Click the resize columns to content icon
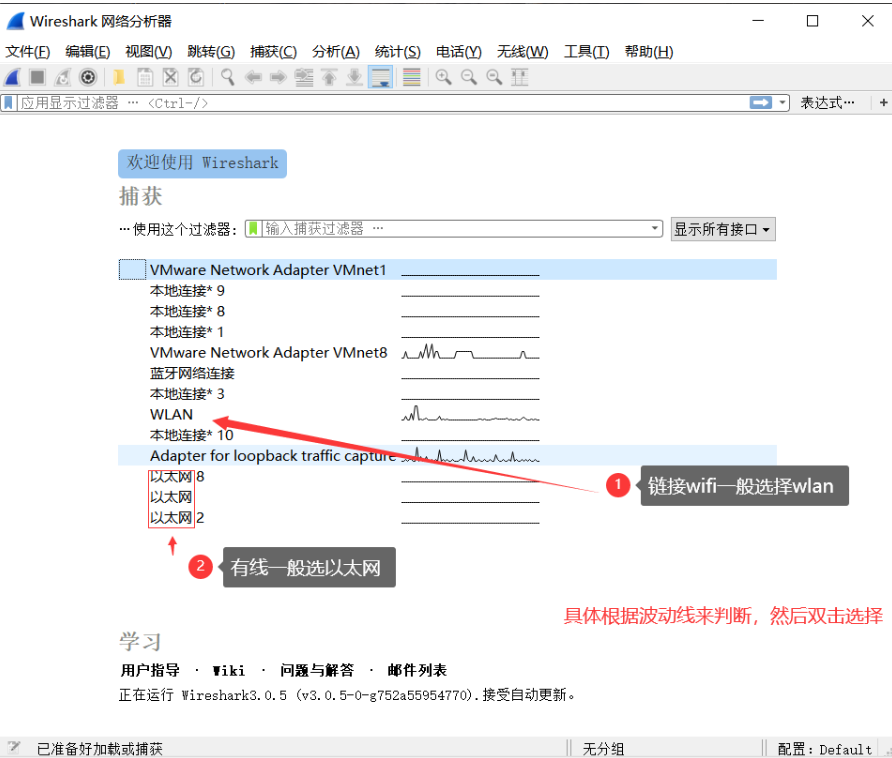The width and height of the screenshot is (892, 758). pos(519,77)
